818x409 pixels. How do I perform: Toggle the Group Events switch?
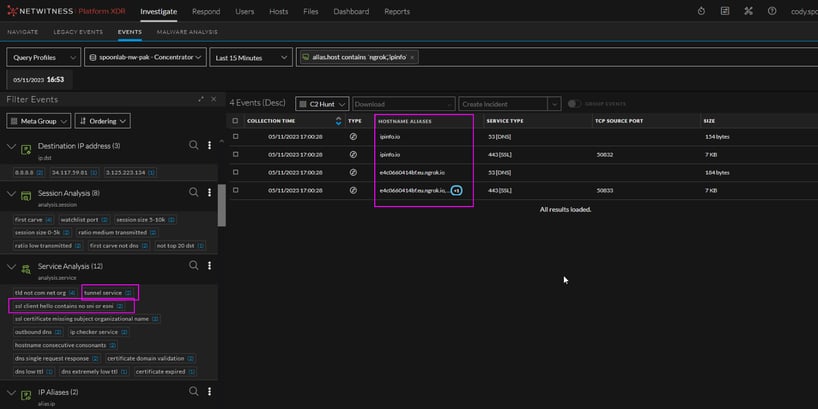coord(574,104)
